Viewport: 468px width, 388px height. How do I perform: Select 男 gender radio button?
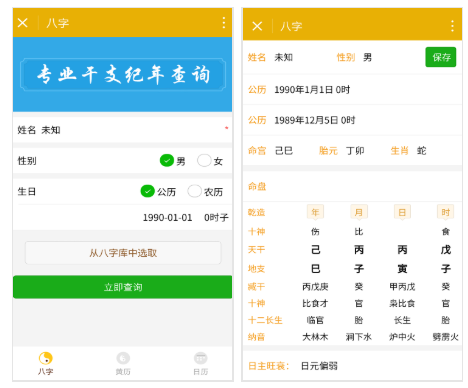[167, 161]
